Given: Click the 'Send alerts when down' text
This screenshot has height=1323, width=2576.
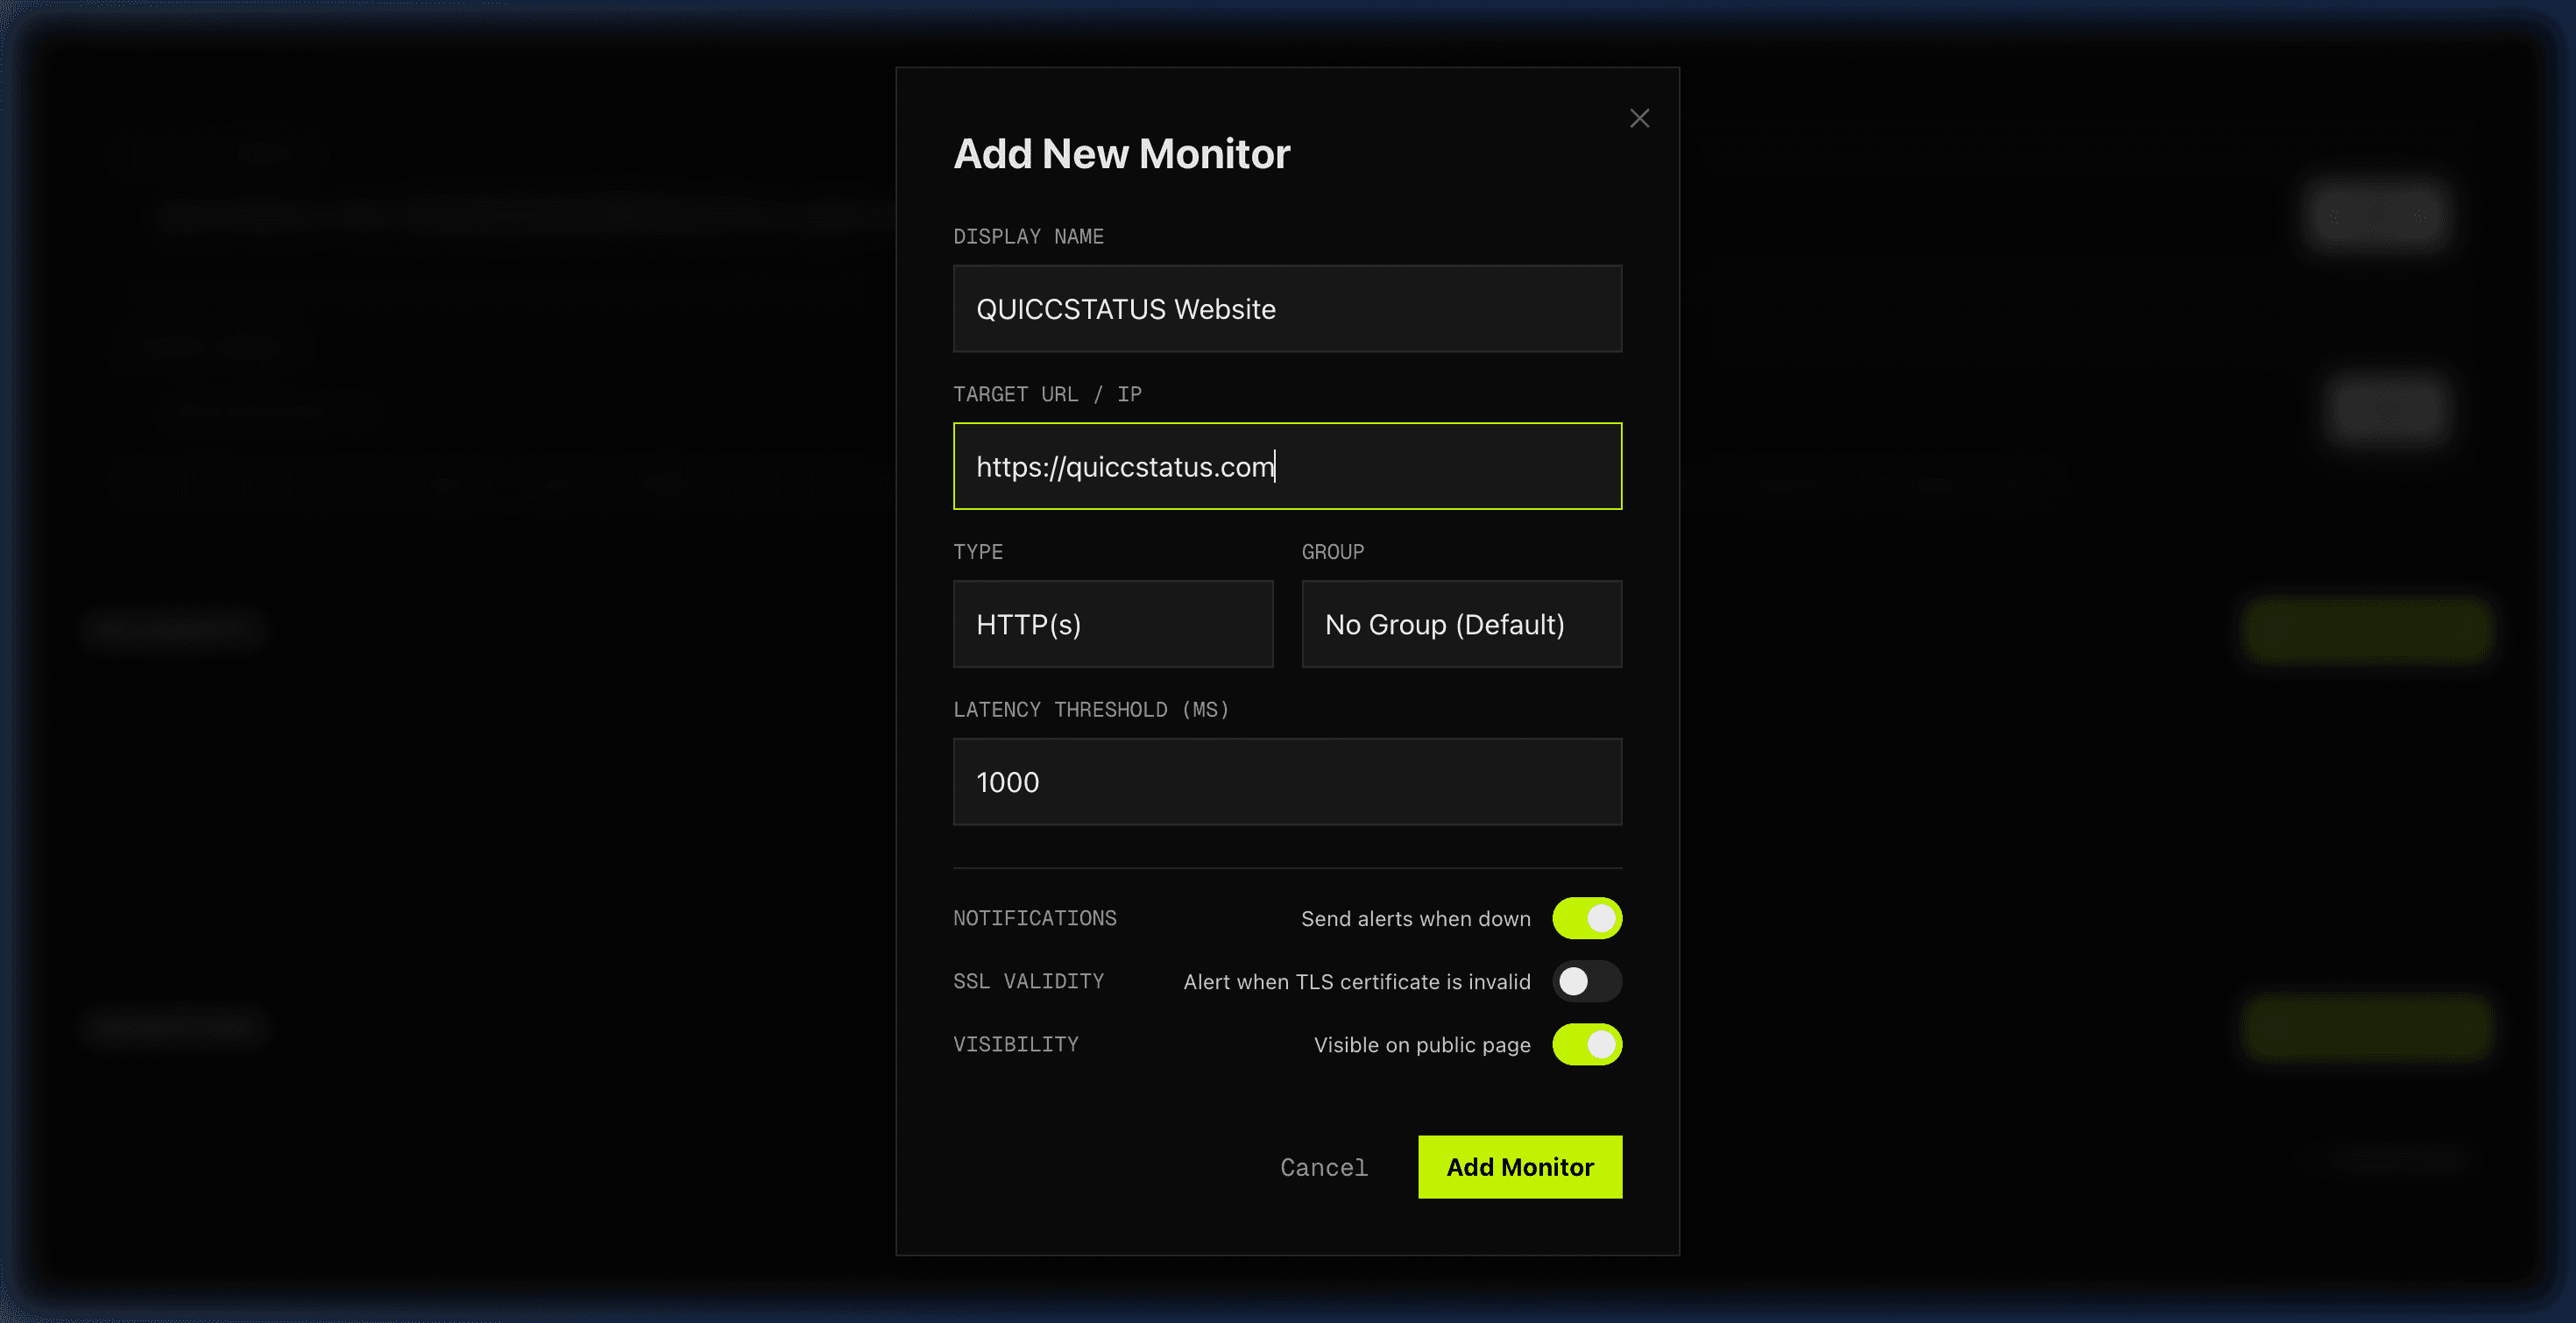Looking at the screenshot, I should click(1415, 919).
